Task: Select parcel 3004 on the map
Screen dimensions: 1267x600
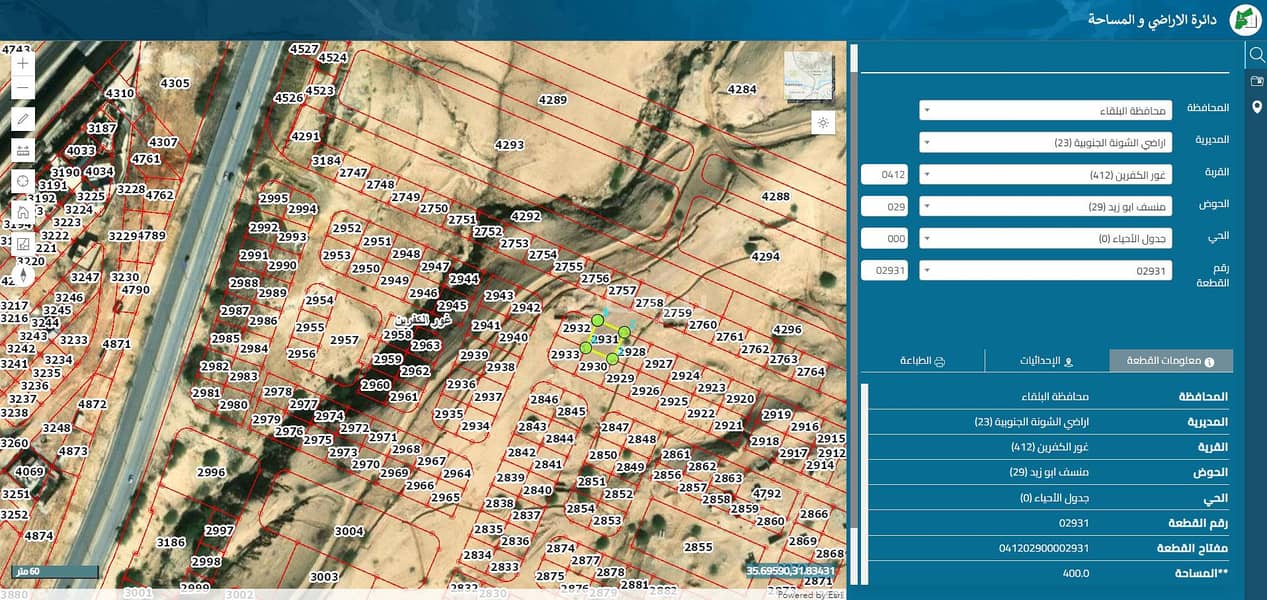Action: tap(349, 531)
